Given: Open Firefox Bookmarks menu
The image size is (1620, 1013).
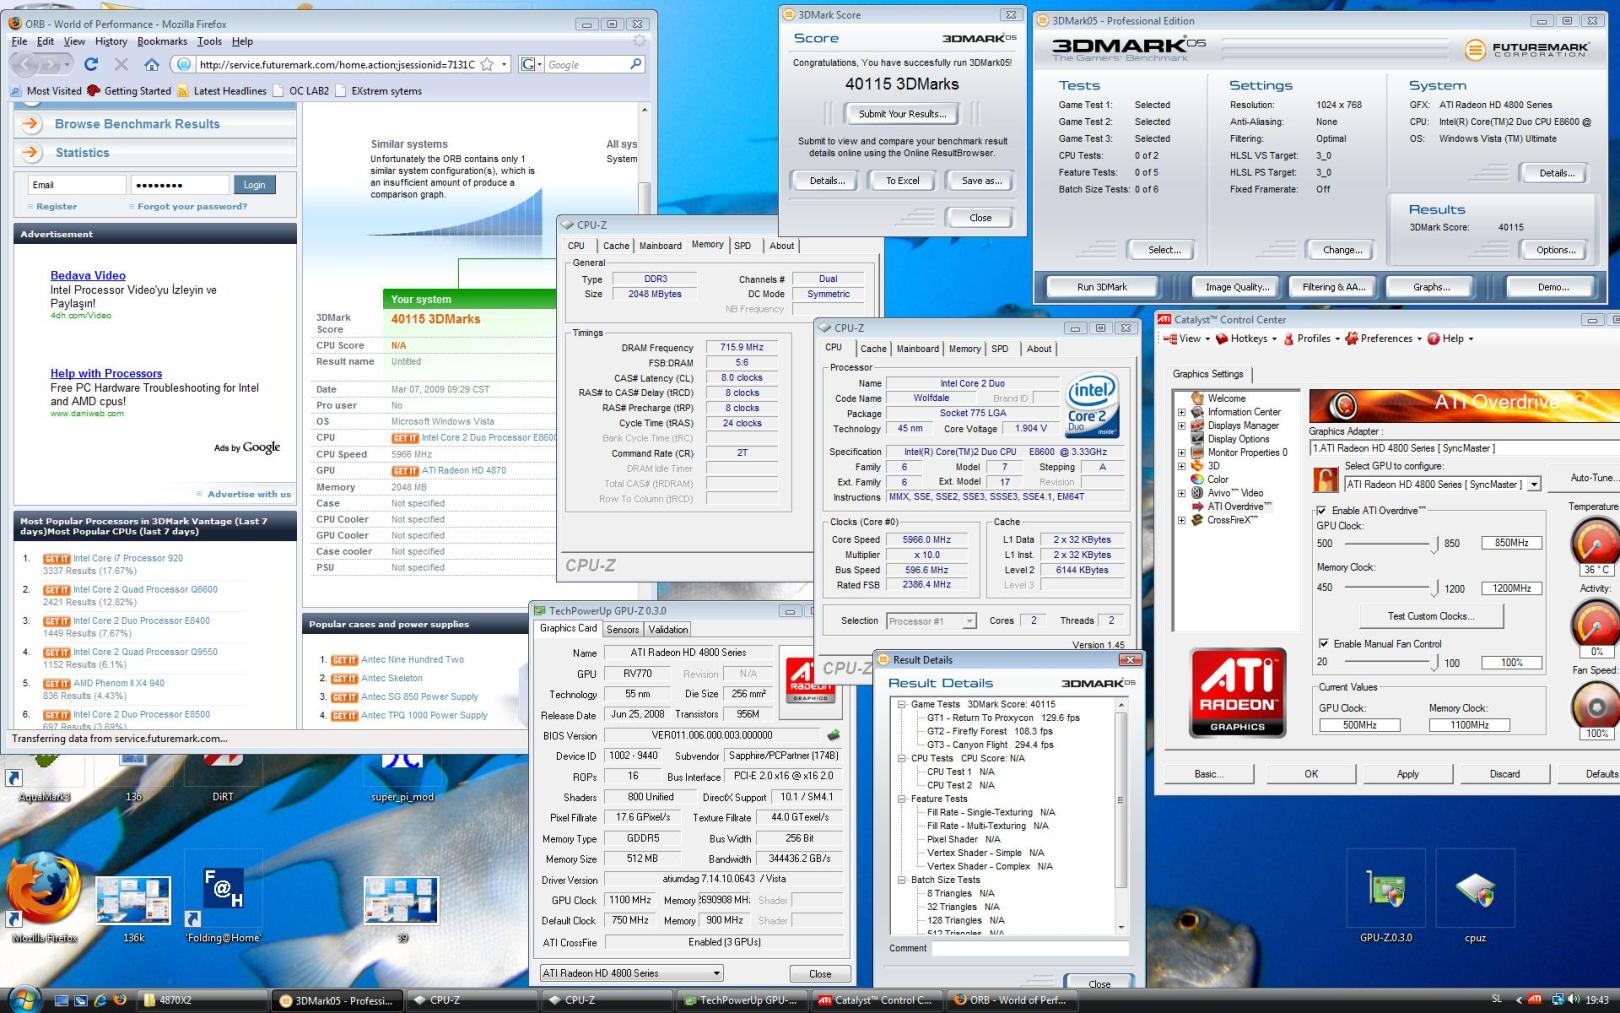Looking at the screenshot, I should (162, 42).
